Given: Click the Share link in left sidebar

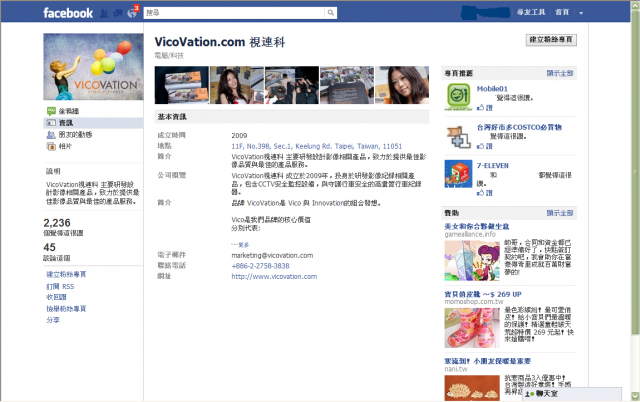Looking at the screenshot, I should (x=53, y=320).
